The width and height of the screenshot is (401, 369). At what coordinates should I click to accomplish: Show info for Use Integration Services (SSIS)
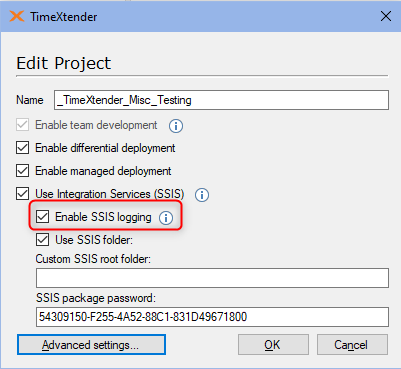[202, 195]
